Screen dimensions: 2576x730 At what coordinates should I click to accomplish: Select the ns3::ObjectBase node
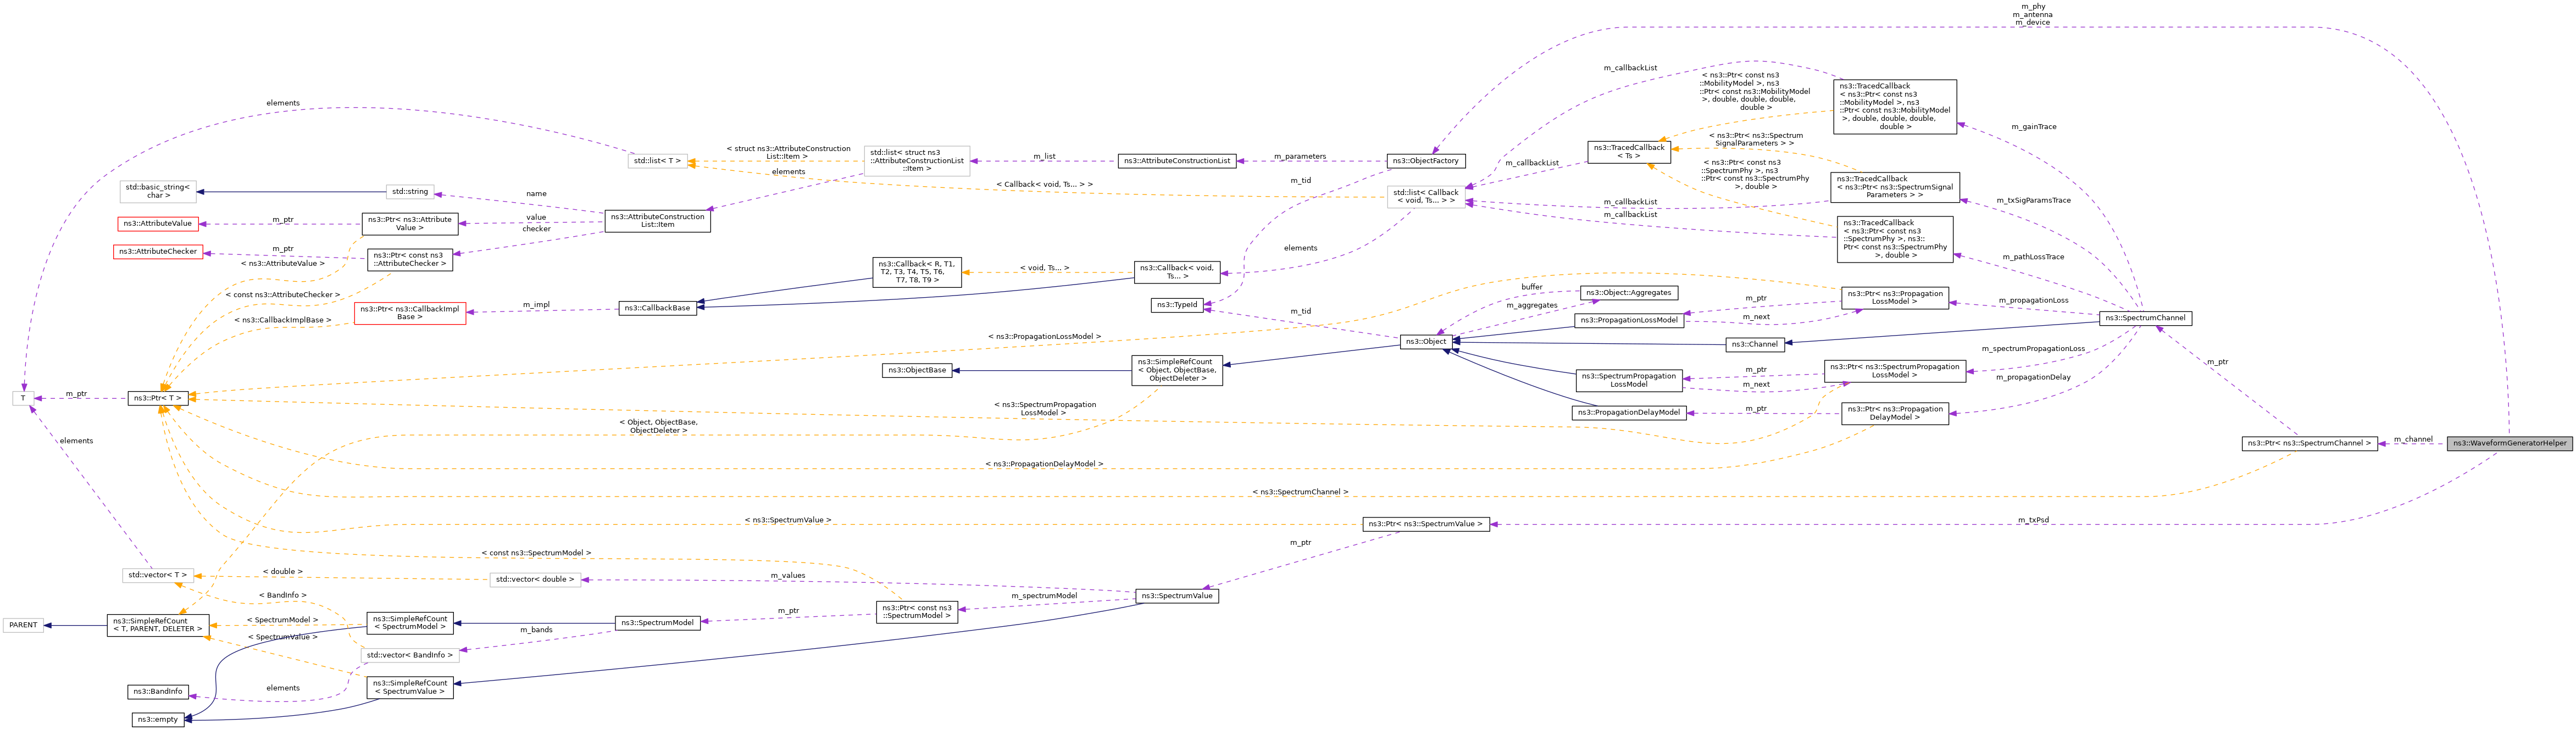(x=917, y=370)
